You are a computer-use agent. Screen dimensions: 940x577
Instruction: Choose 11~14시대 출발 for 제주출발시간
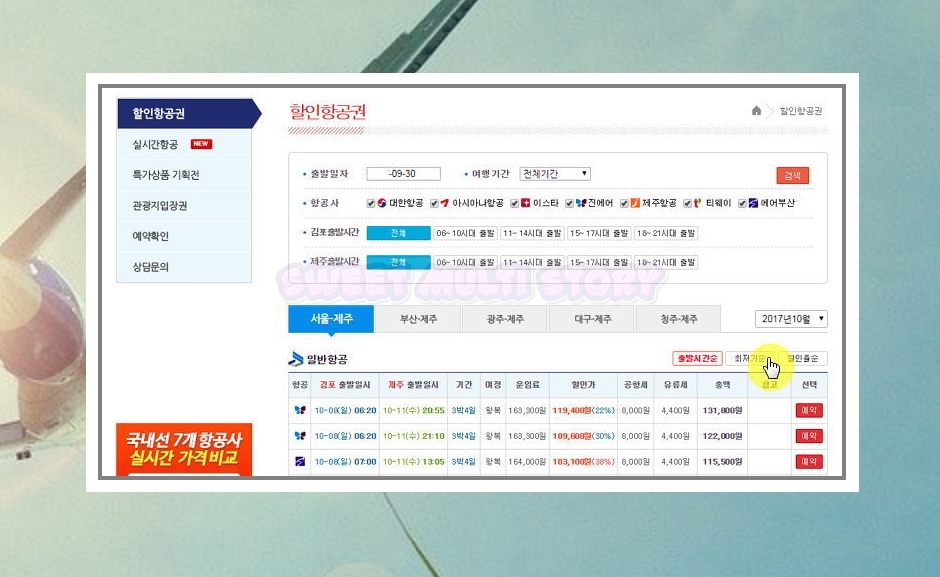[532, 263]
